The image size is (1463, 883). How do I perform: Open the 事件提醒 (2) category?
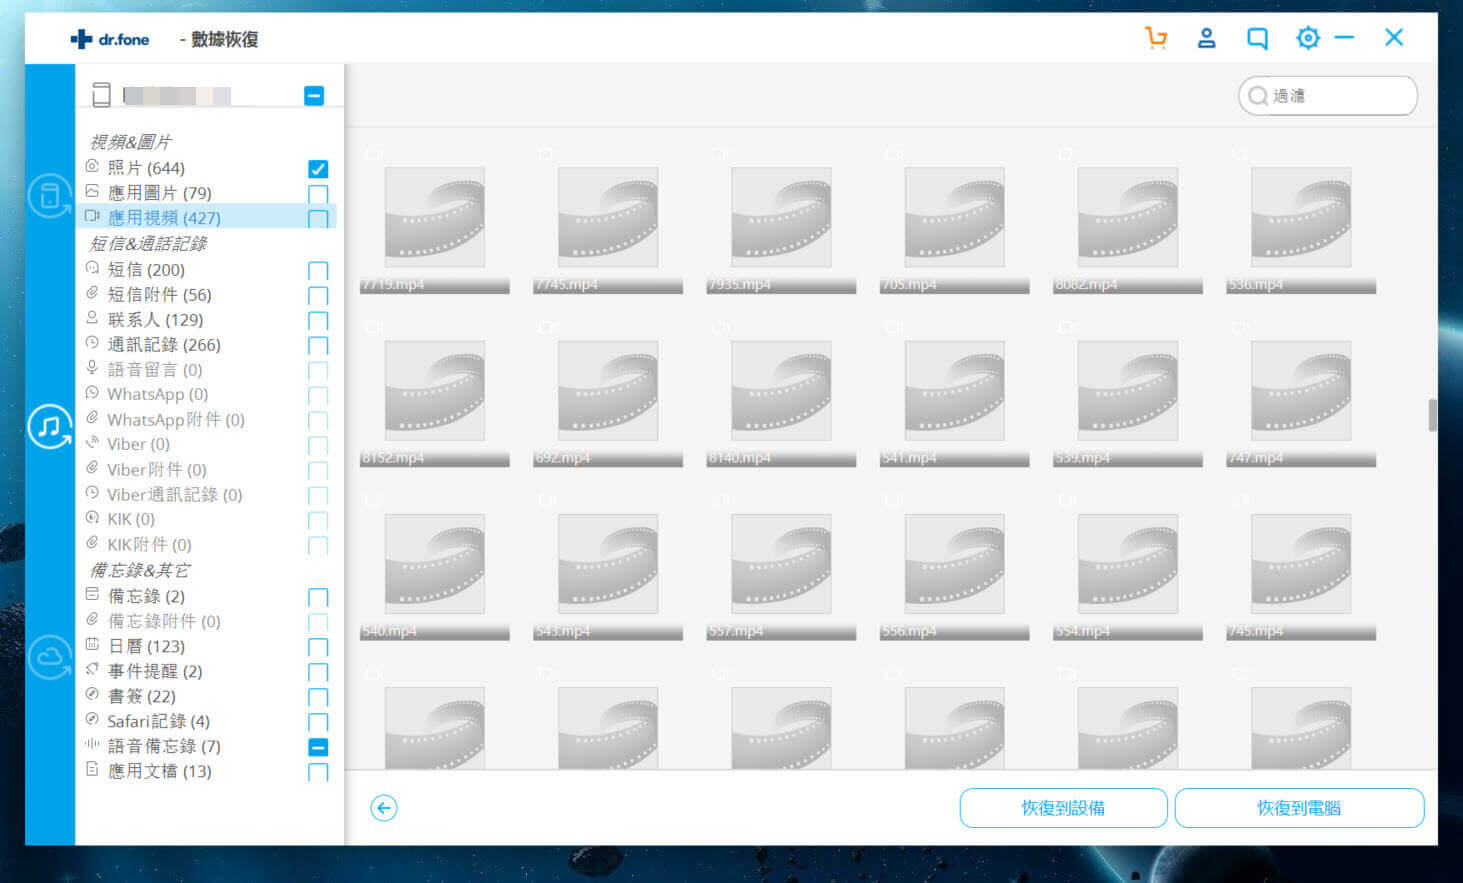[x=155, y=672]
